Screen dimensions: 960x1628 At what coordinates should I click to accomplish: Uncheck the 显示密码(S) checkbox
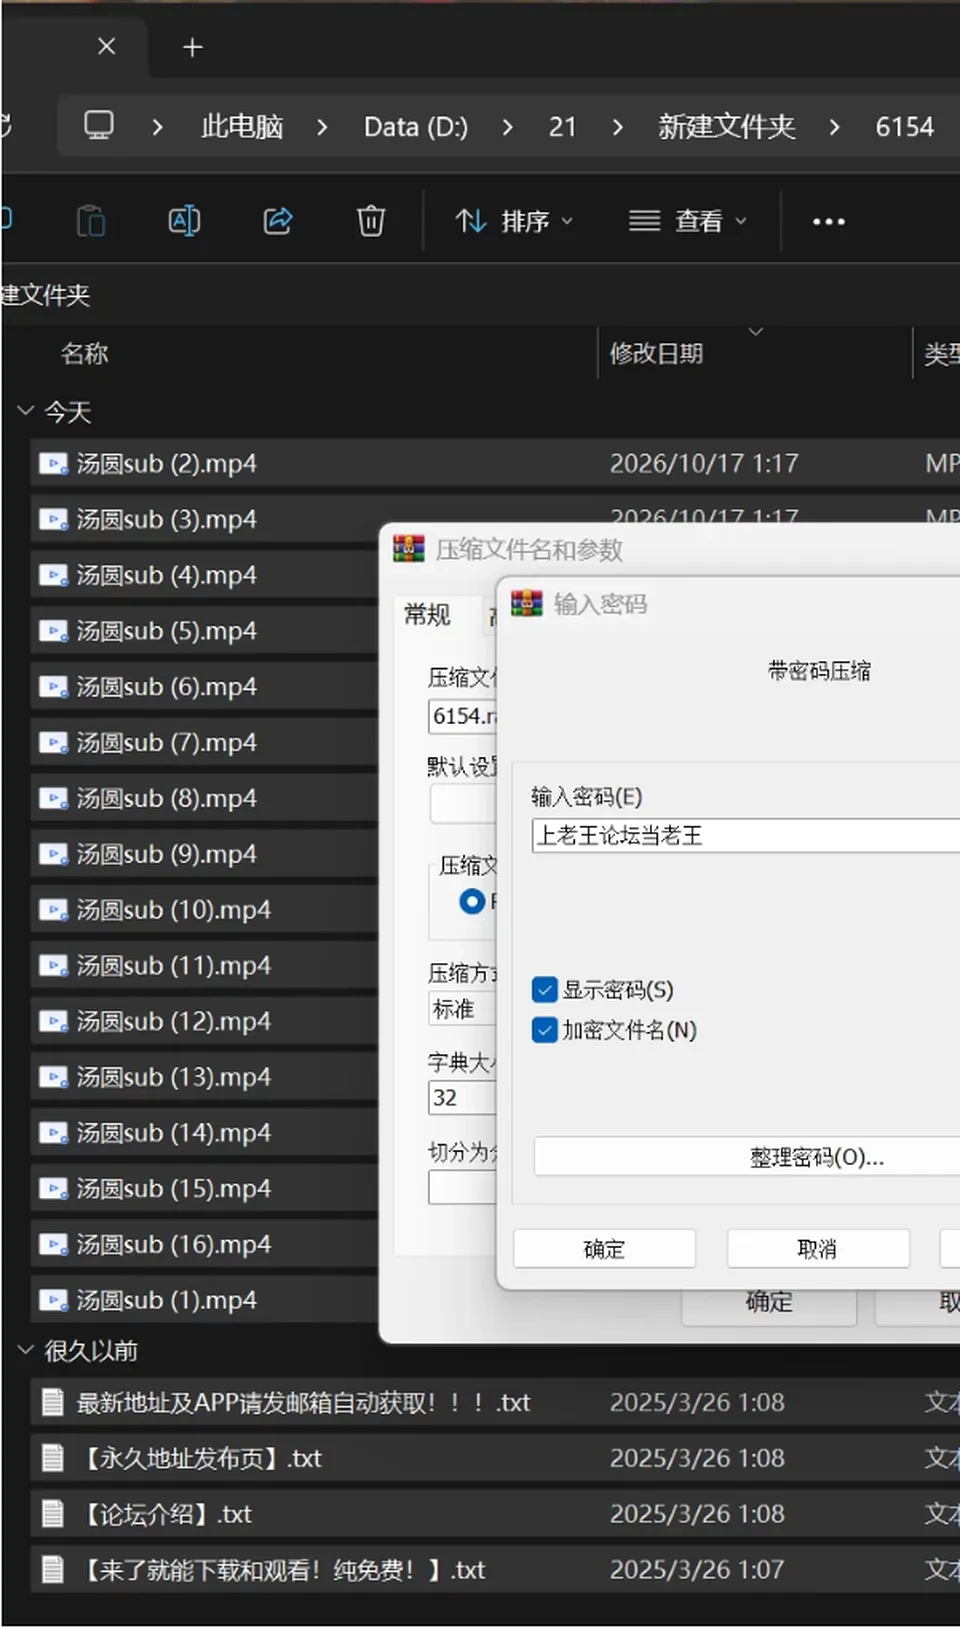tap(545, 990)
